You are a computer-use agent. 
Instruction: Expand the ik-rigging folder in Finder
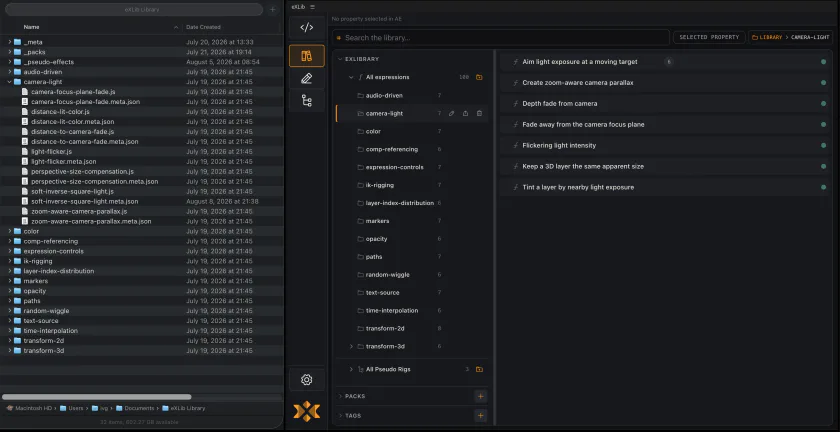10,261
